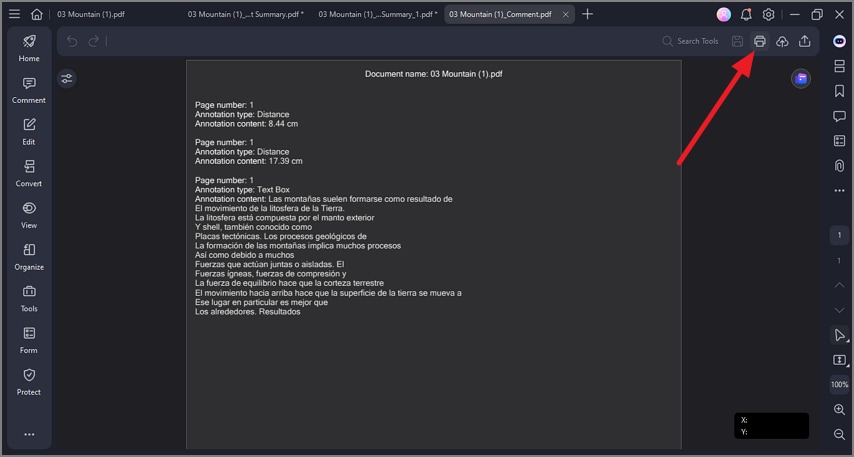Go to the Home screen house icon
Viewport: 854px width, 457px height.
pos(36,14)
